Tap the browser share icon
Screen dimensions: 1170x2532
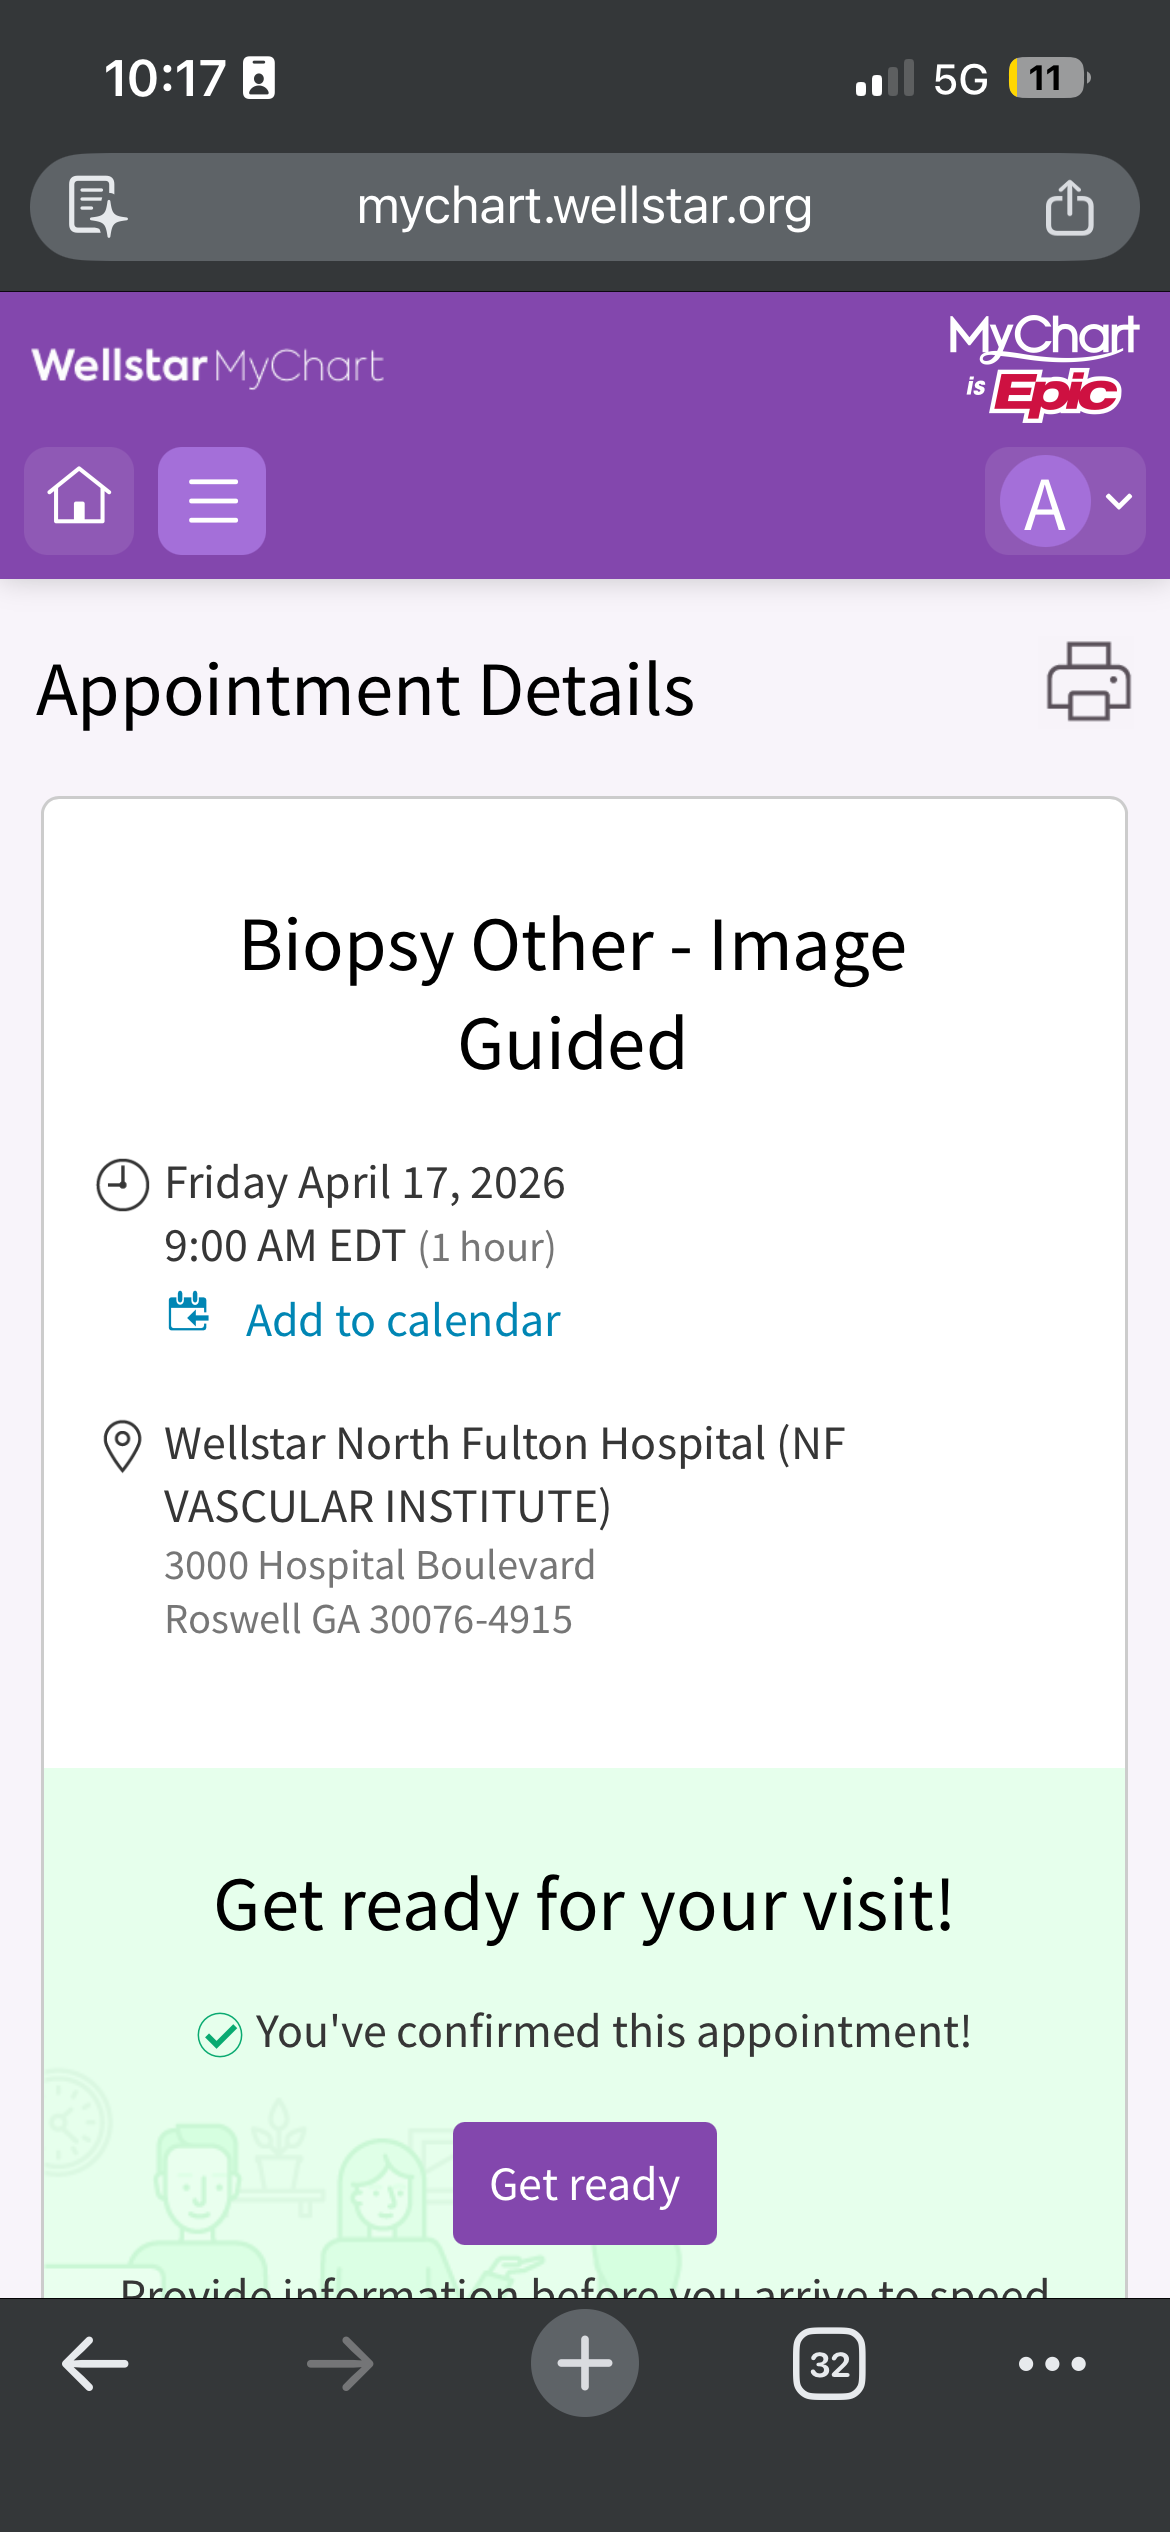1069,207
